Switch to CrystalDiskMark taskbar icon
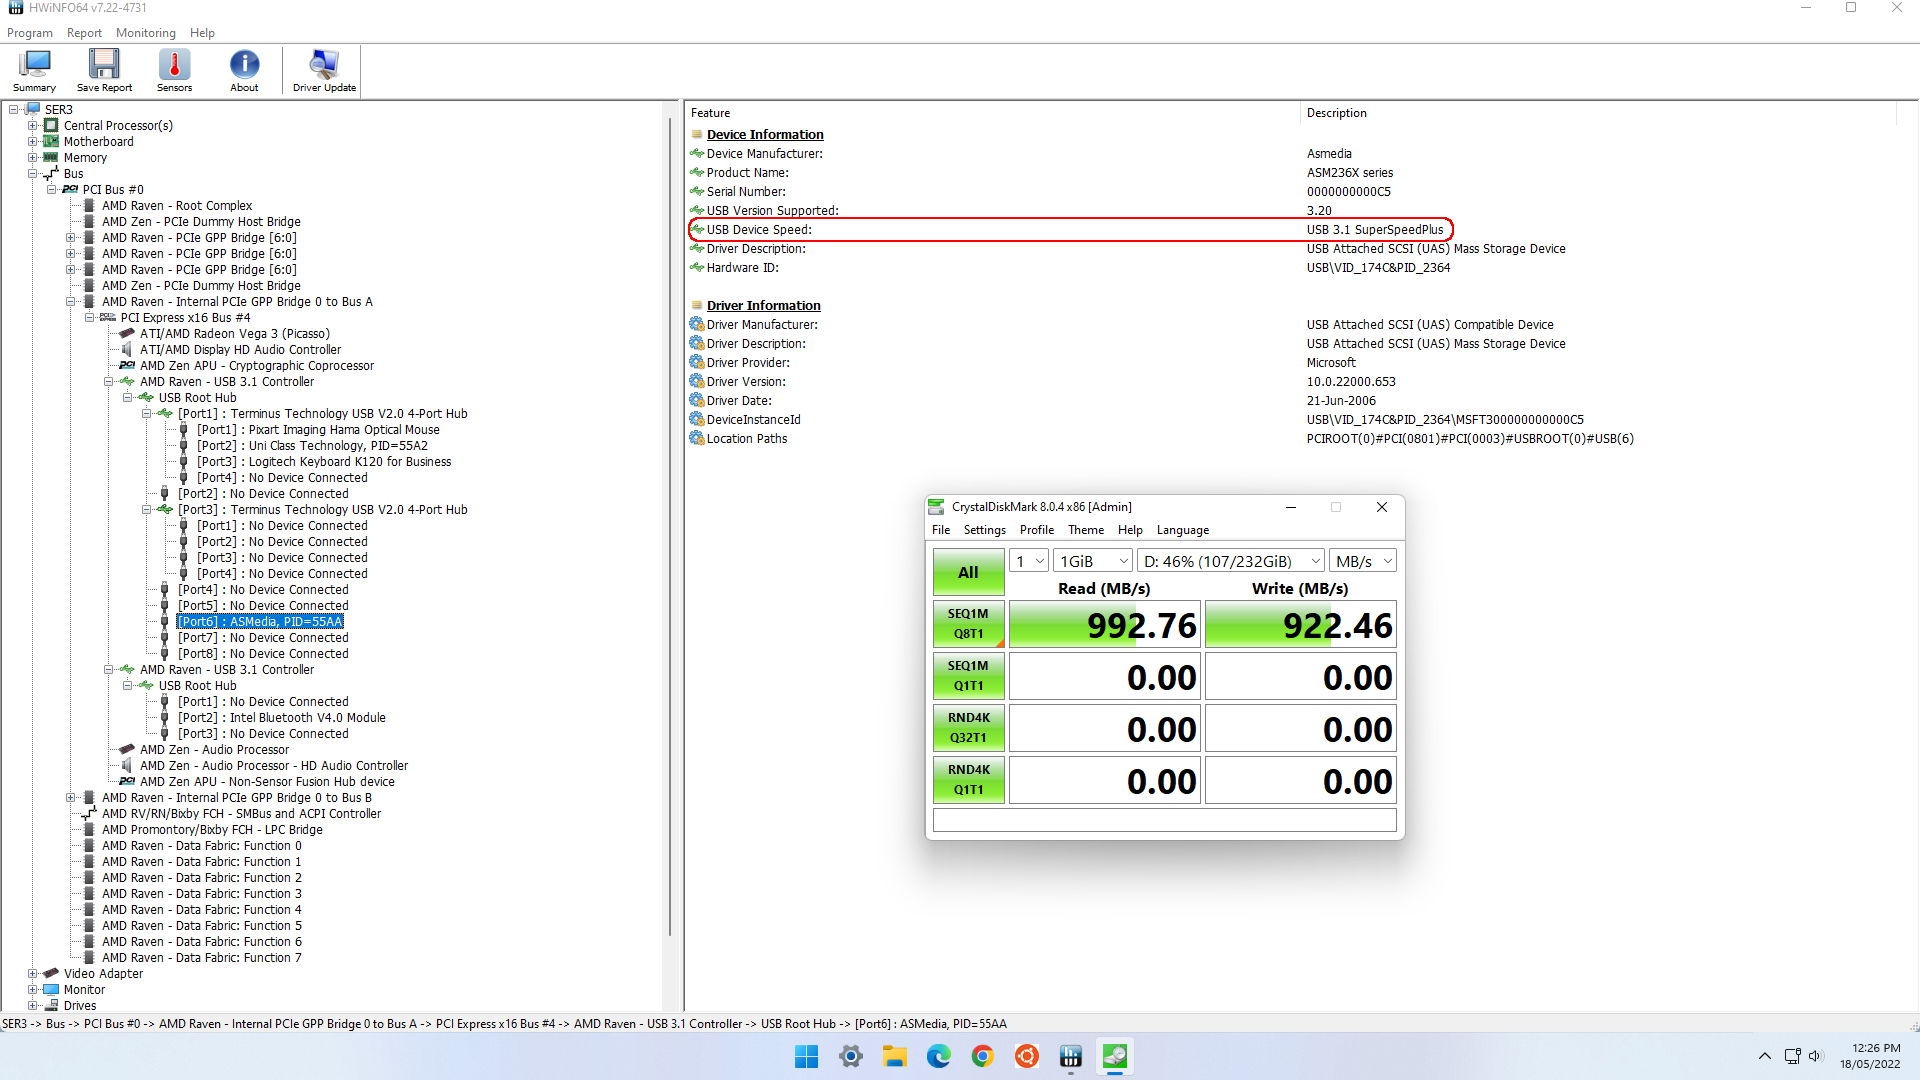The height and width of the screenshot is (1080, 1920). [1114, 1056]
